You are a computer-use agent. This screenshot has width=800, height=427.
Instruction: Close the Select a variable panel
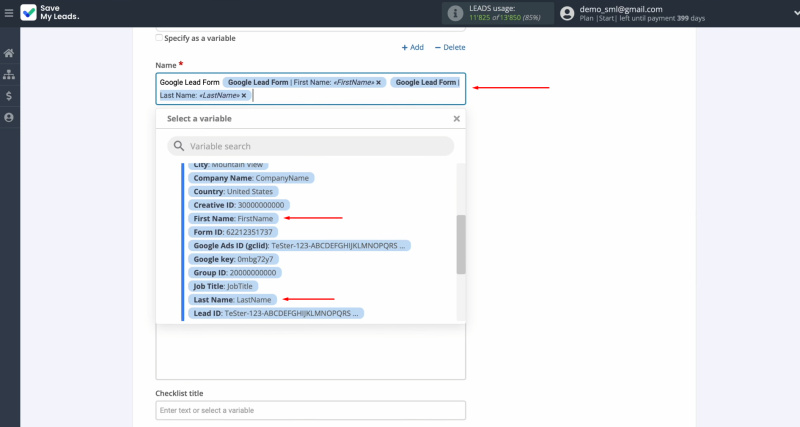pyautogui.click(x=457, y=119)
